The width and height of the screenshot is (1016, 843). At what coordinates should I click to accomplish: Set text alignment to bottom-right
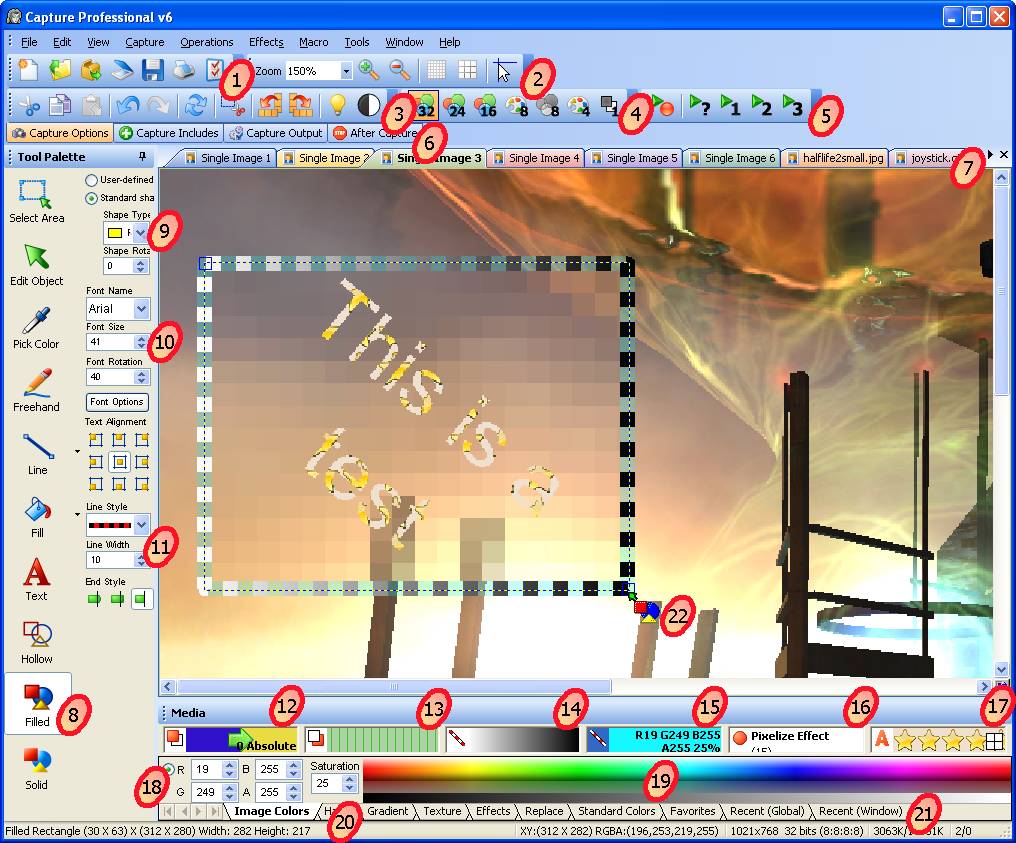click(143, 483)
